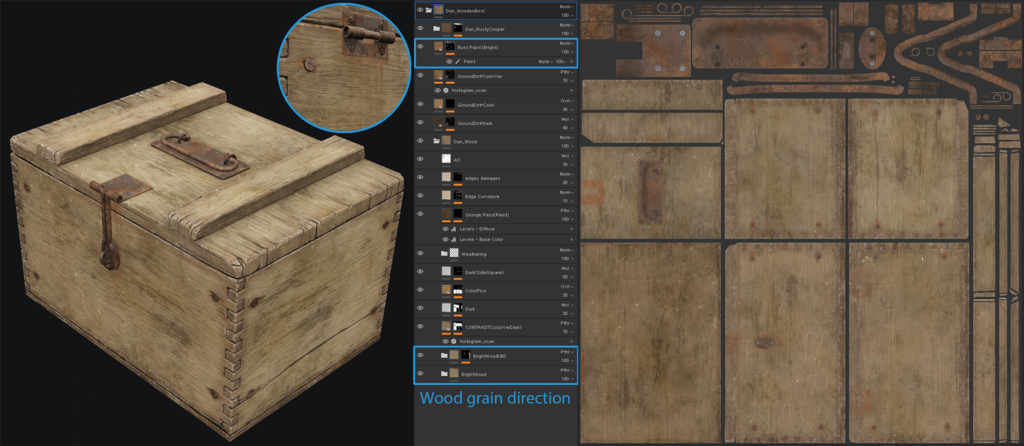1024x446 pixels.
Task: Select the mask of Rust Paint (Bright)
Action: click(450, 47)
